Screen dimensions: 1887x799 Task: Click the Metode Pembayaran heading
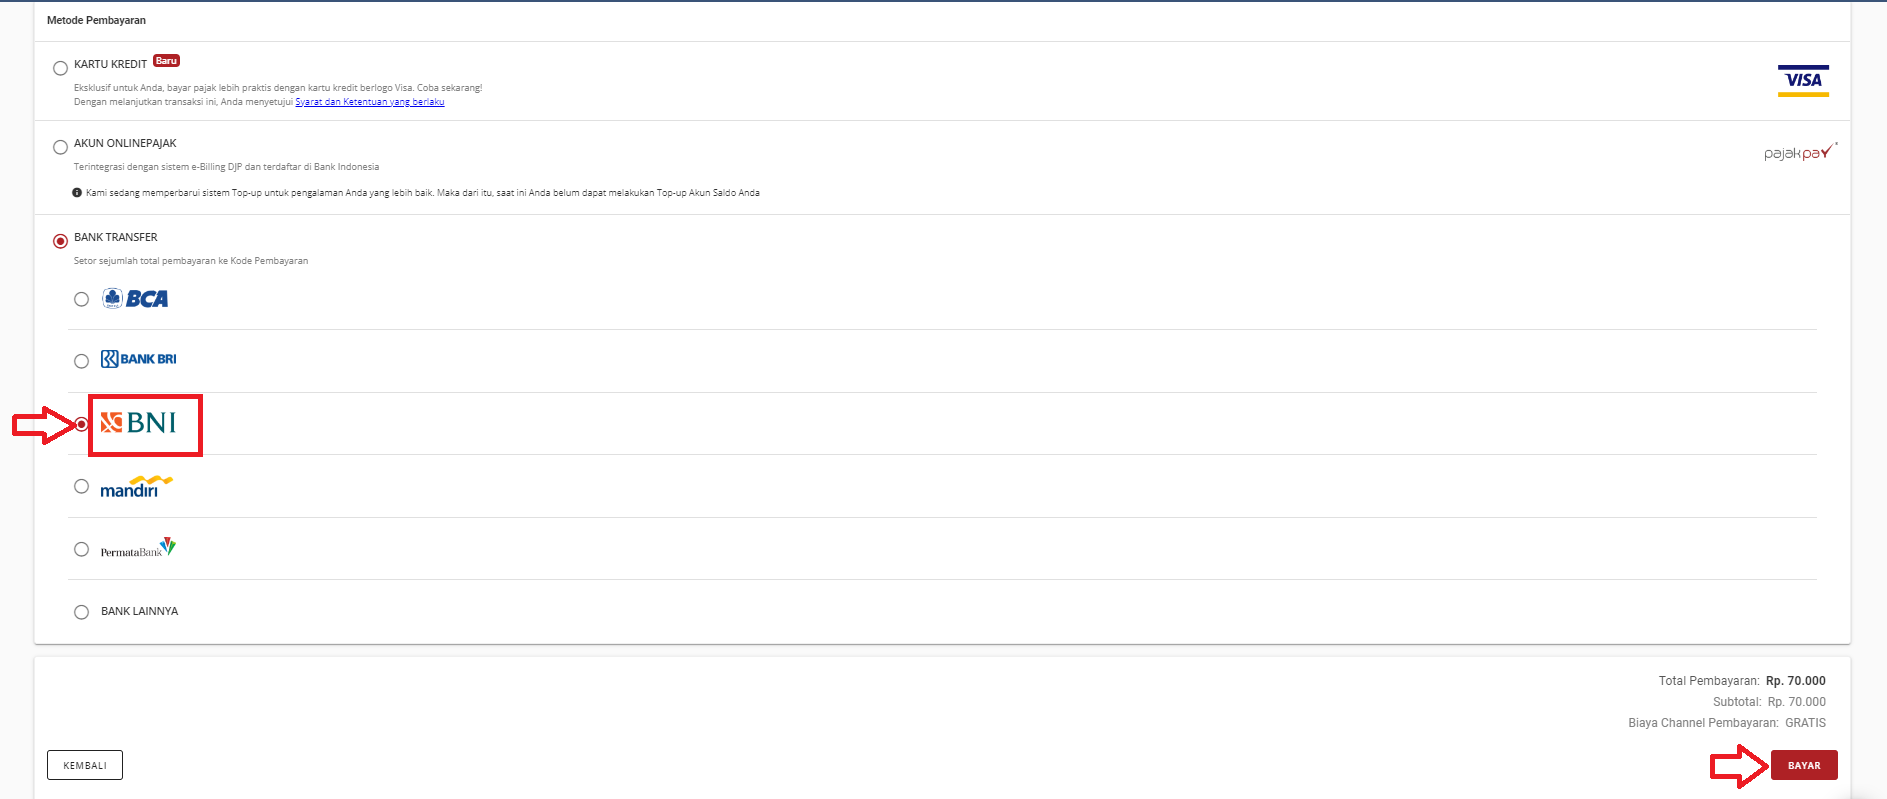96,20
